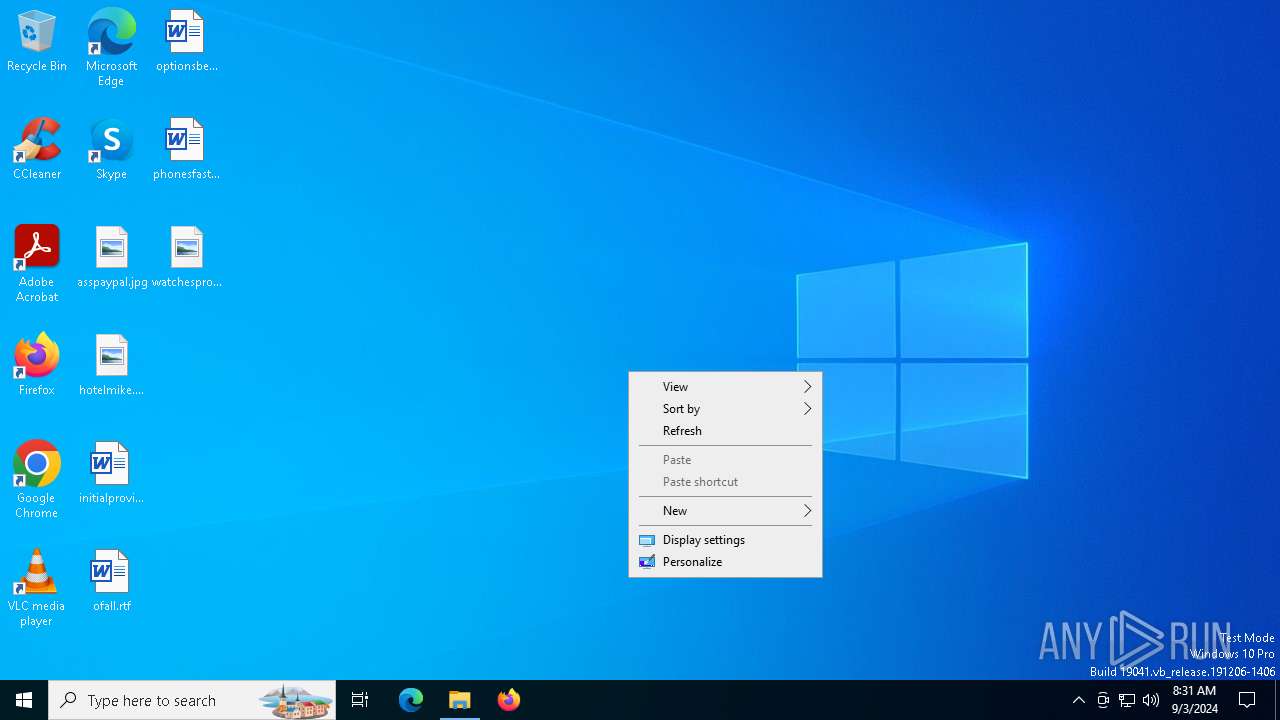The width and height of the screenshot is (1280, 720).
Task: Select the CCleaner desktop shortcut
Action: (37, 150)
